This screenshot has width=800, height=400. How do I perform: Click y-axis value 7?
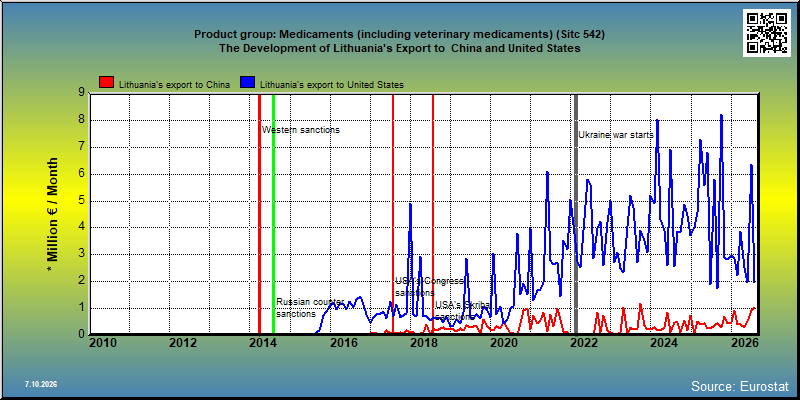(x=81, y=147)
